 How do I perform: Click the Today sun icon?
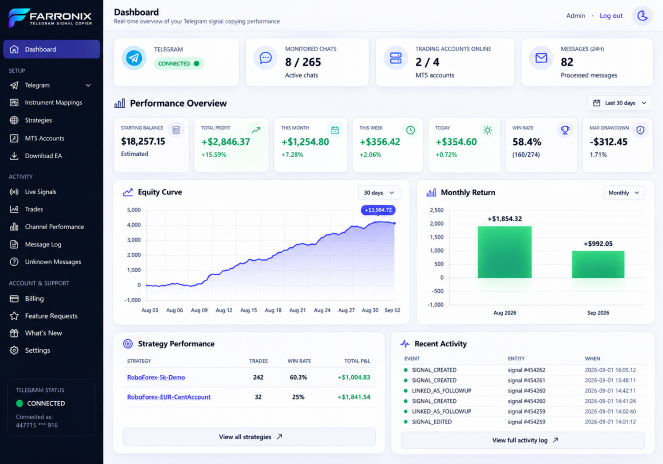pyautogui.click(x=488, y=130)
